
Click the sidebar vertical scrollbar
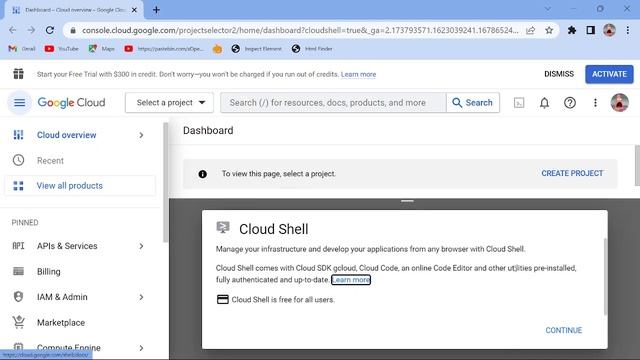coord(165,182)
